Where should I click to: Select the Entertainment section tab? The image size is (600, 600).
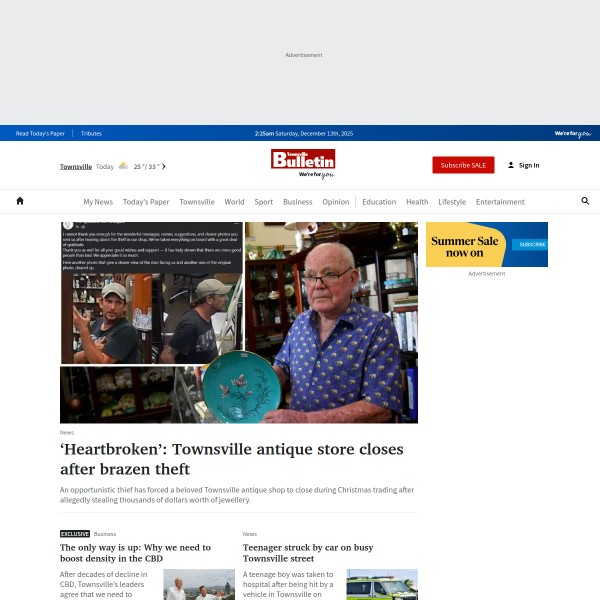tap(500, 202)
